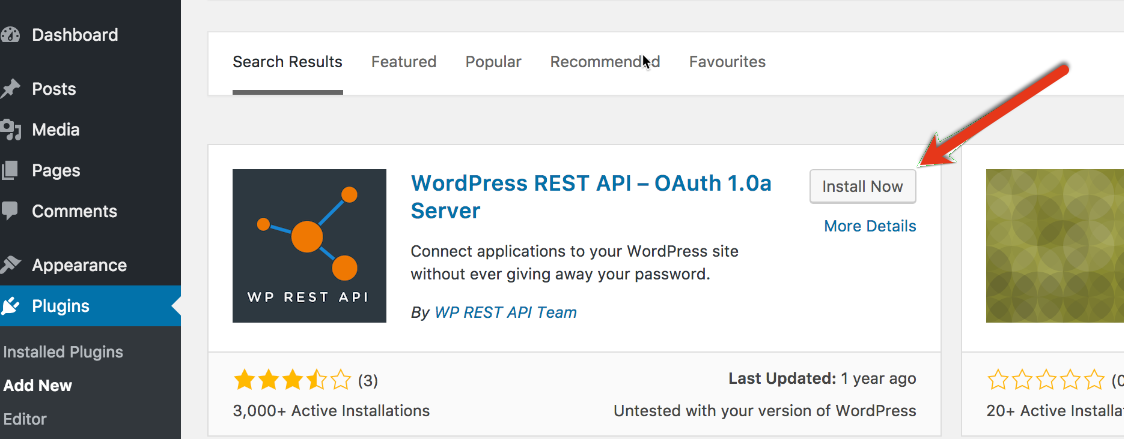
Task: Click the empty star rating of second plugin
Action: [1046, 379]
